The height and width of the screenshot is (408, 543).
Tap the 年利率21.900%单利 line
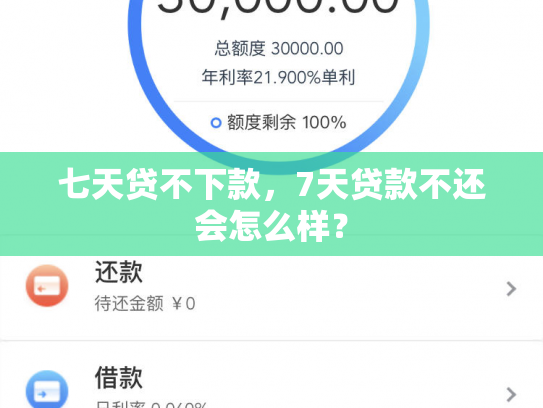(278, 77)
